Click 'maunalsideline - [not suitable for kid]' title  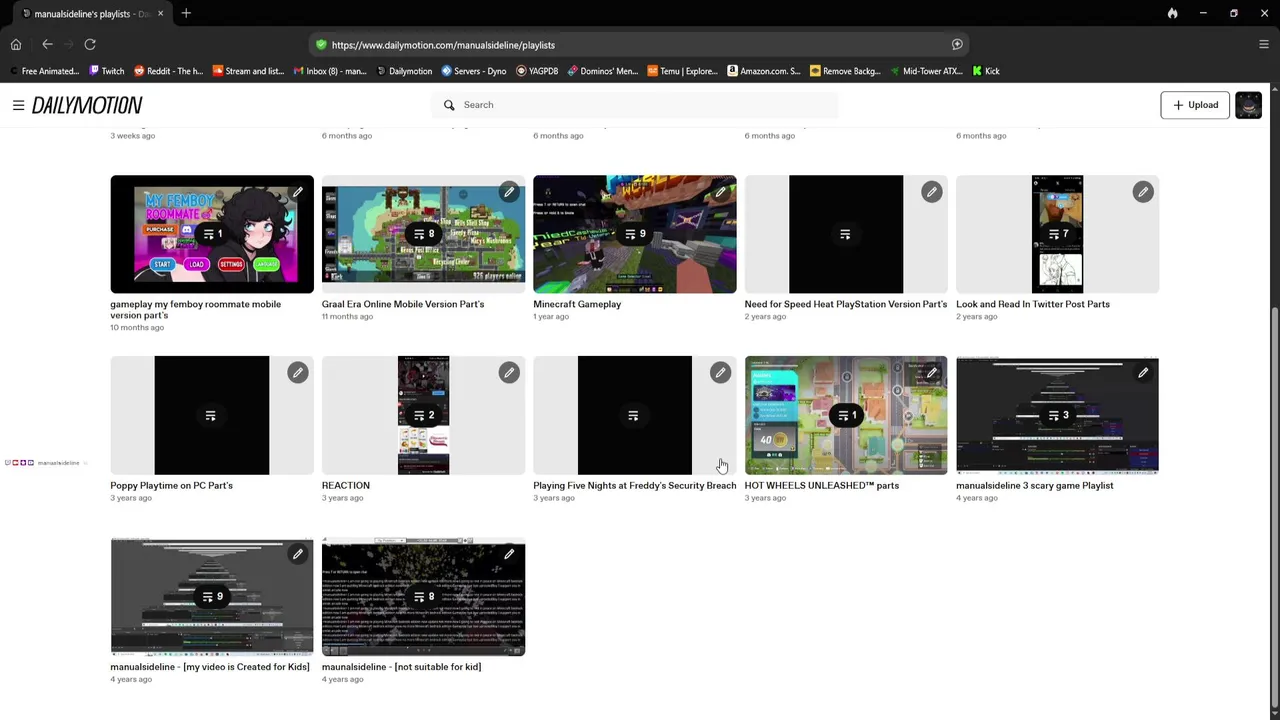pyautogui.click(x=401, y=666)
